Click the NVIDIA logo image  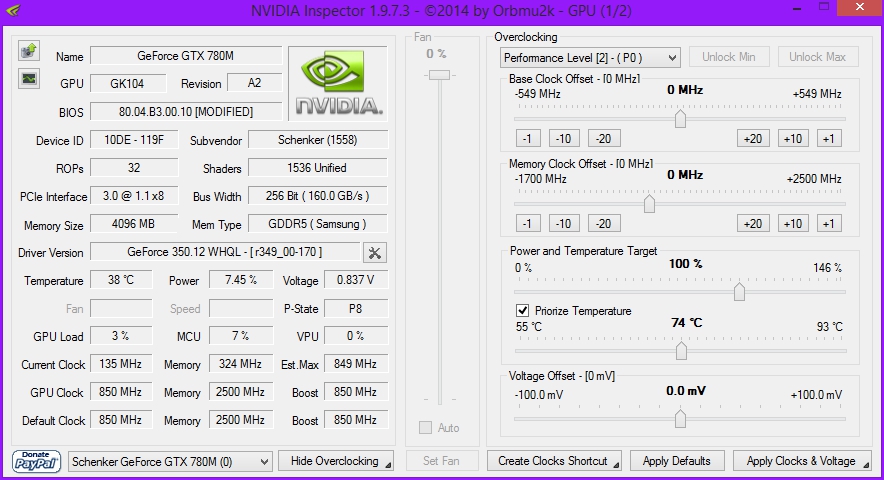(x=338, y=83)
